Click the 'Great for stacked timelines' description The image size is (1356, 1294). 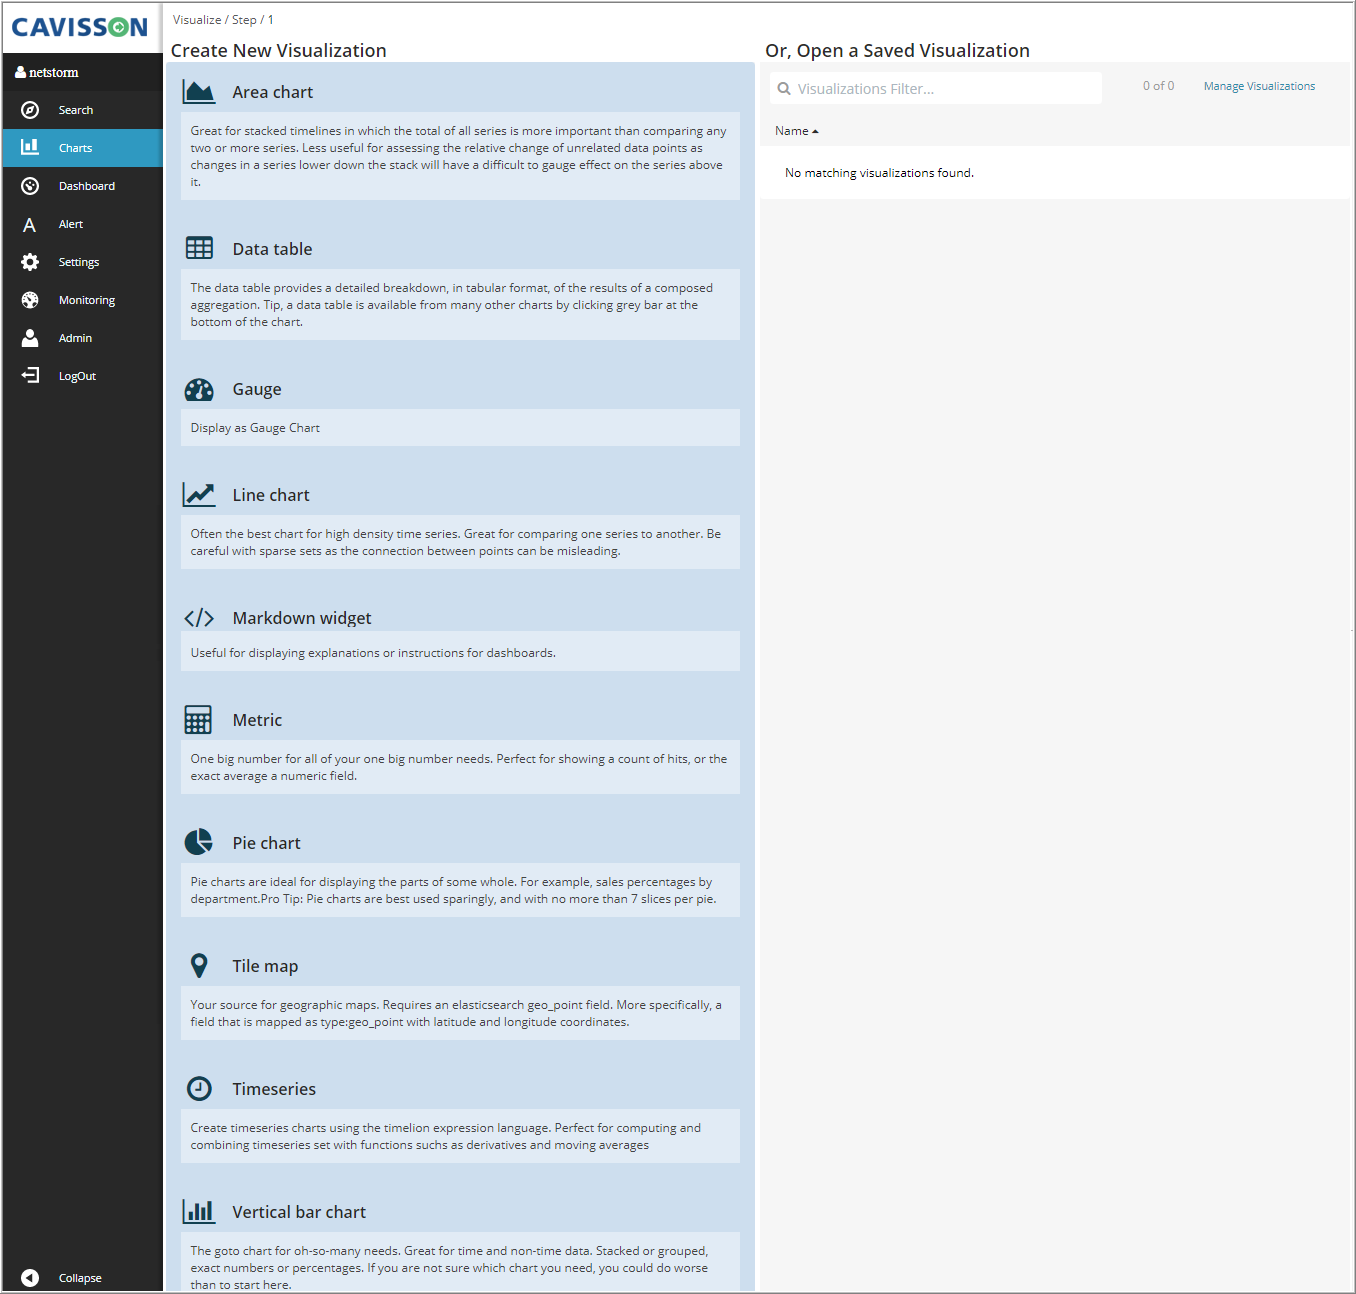pos(459,156)
